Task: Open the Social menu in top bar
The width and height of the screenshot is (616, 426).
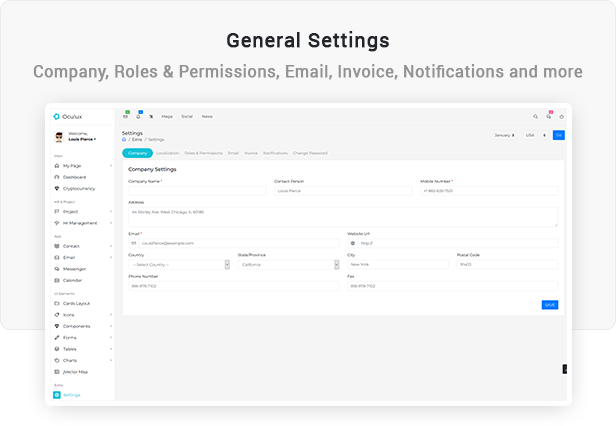Action: tap(187, 117)
